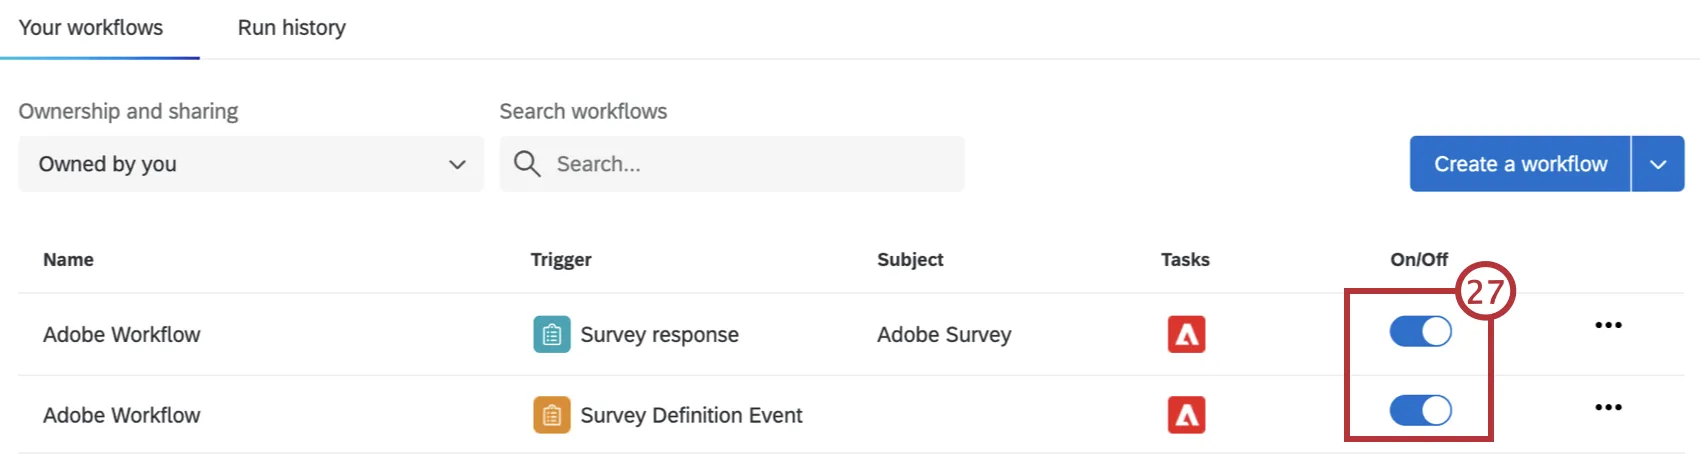Image resolution: width=1700 pixels, height=454 pixels.
Task: Click the Trigger column header
Action: tap(561, 260)
